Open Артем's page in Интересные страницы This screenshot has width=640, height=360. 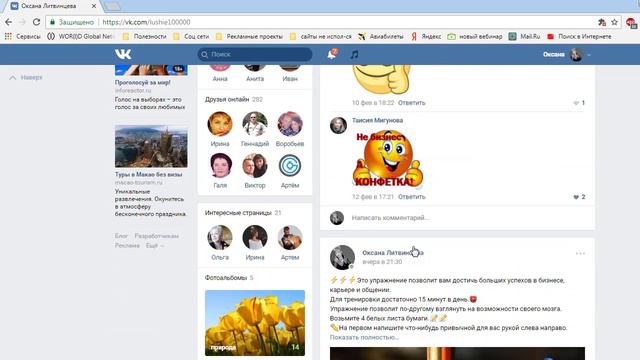point(290,237)
